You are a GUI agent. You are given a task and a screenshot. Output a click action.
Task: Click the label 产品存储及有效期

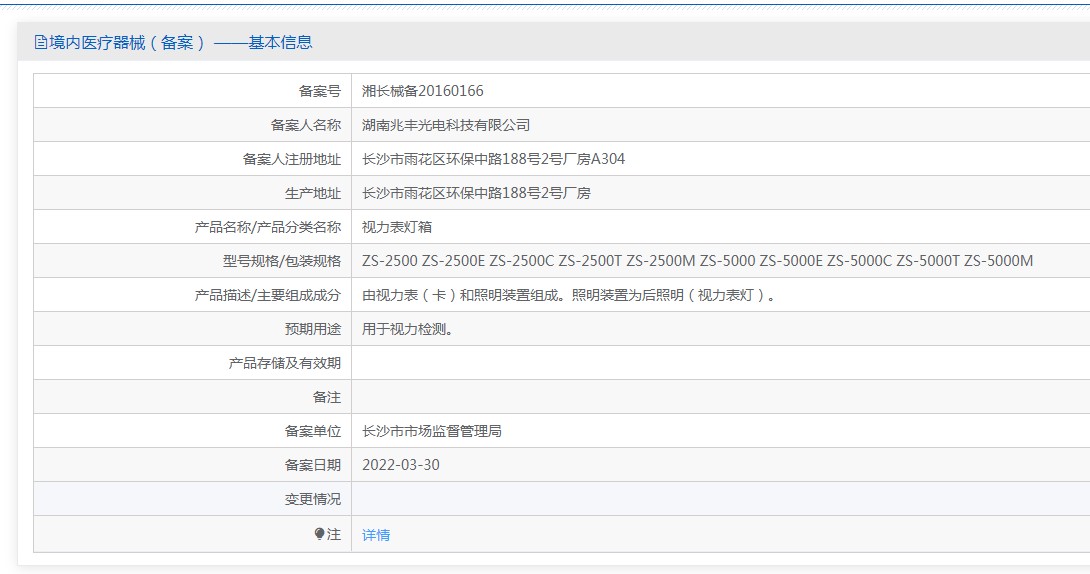pyautogui.click(x=285, y=363)
